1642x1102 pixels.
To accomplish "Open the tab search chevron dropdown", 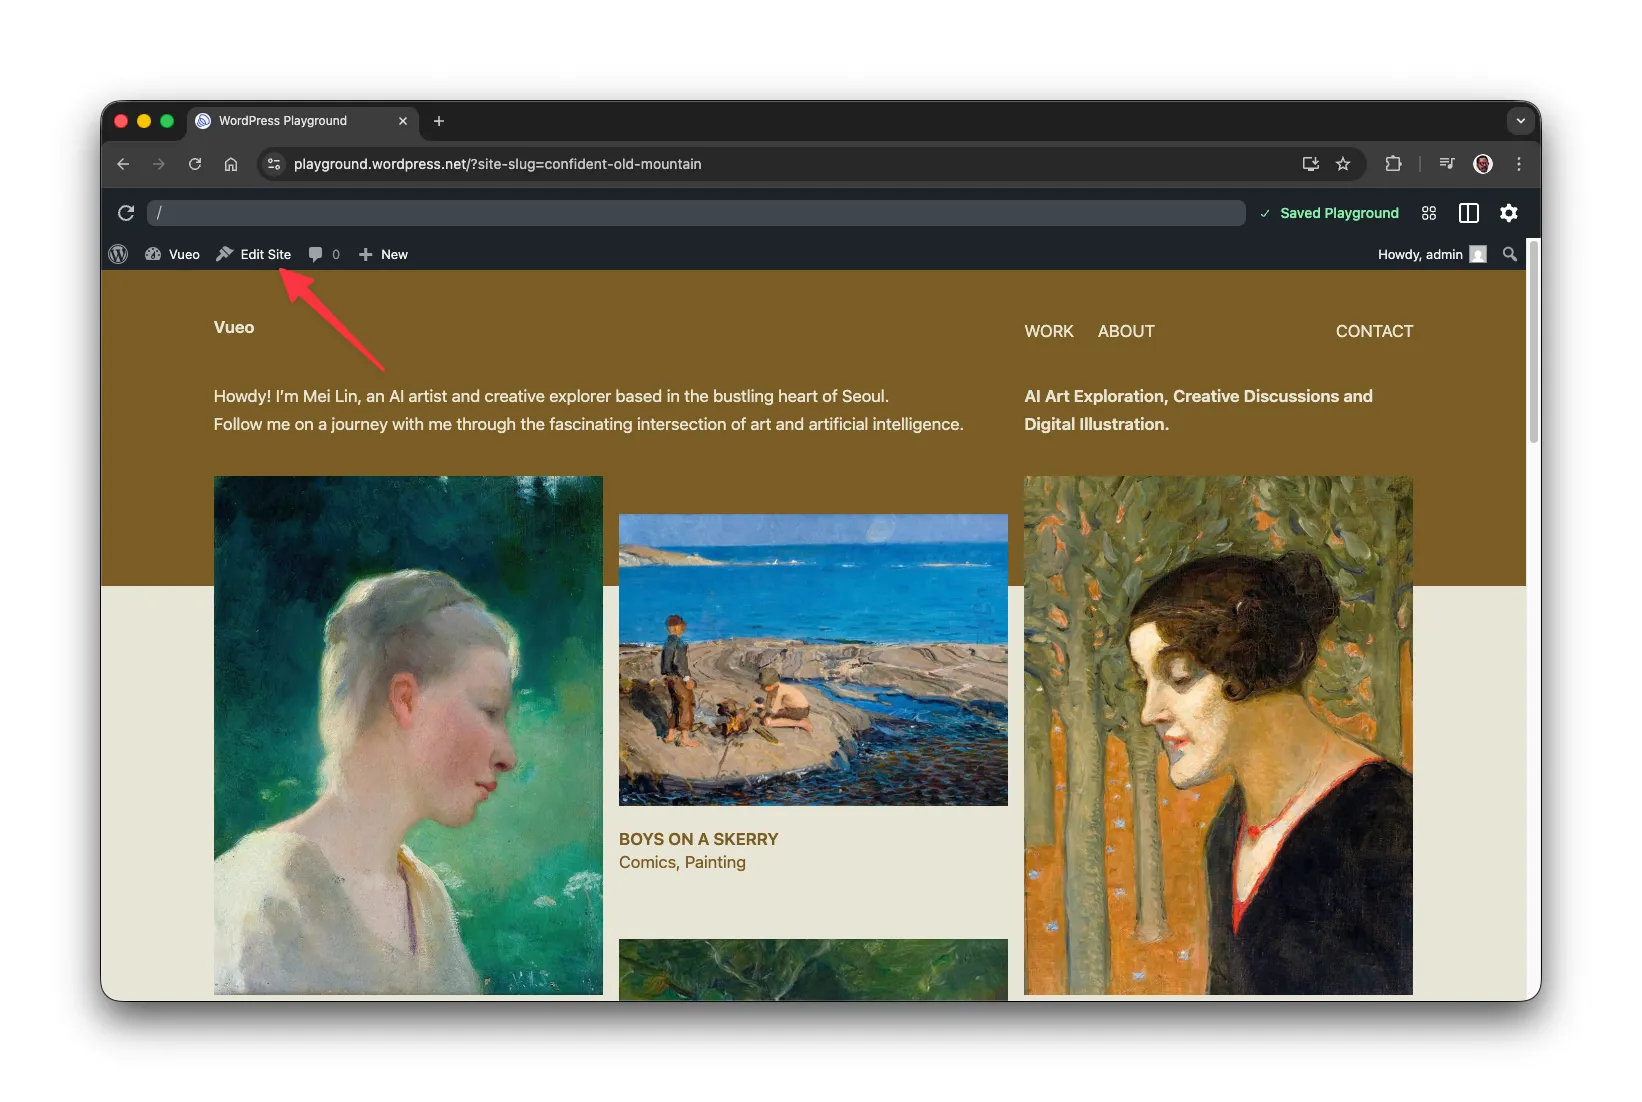I will tap(1519, 121).
